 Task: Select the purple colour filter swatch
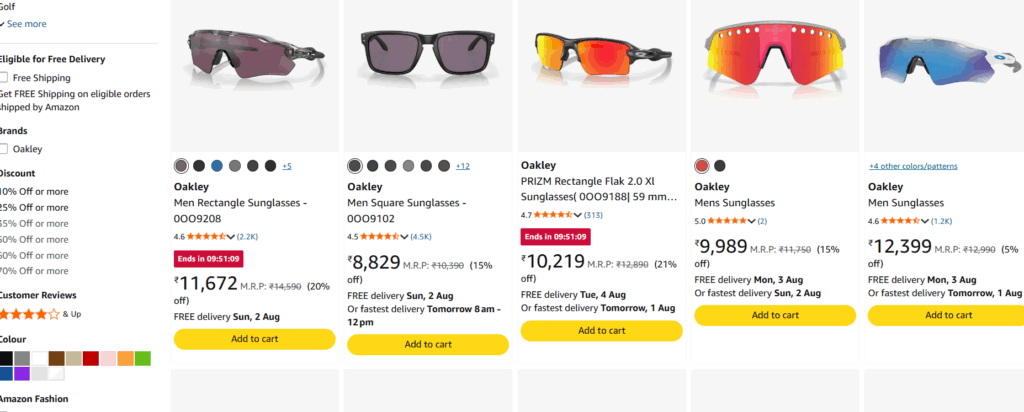coord(22,374)
